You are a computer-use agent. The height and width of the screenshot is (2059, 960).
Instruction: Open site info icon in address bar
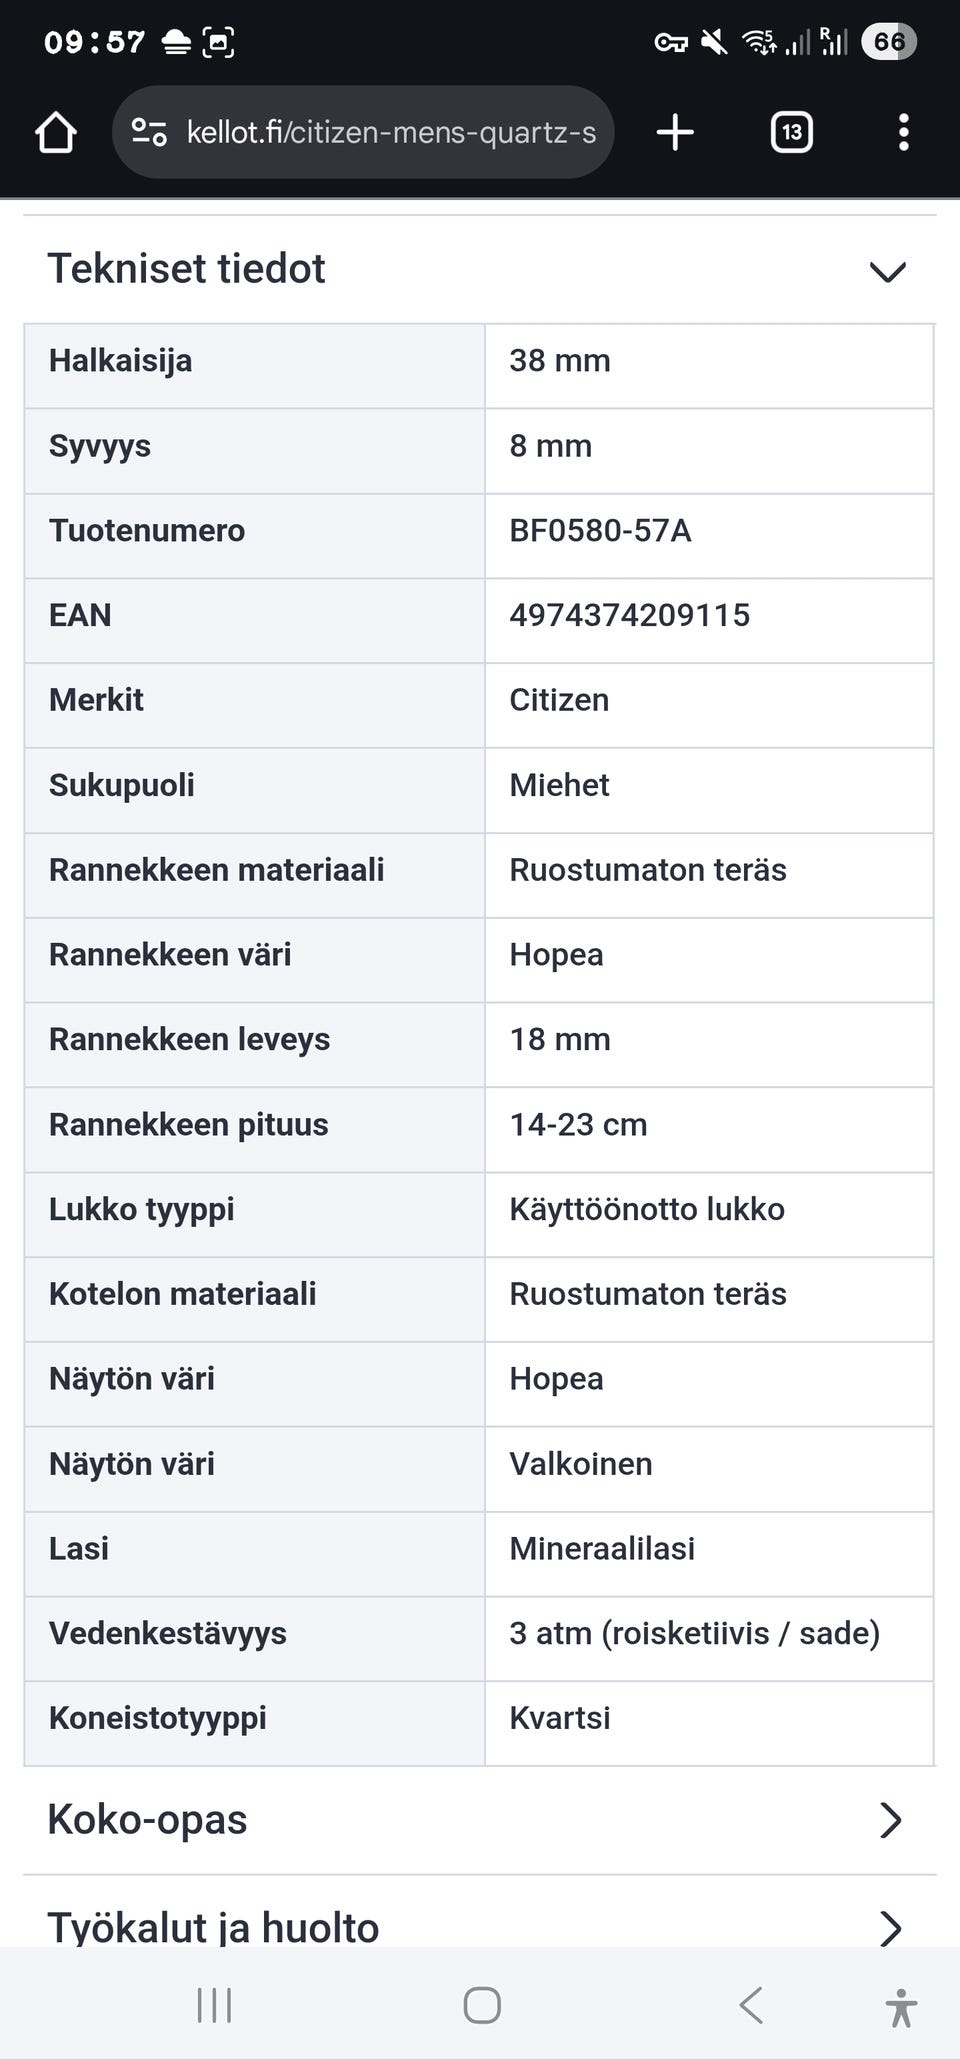[149, 132]
